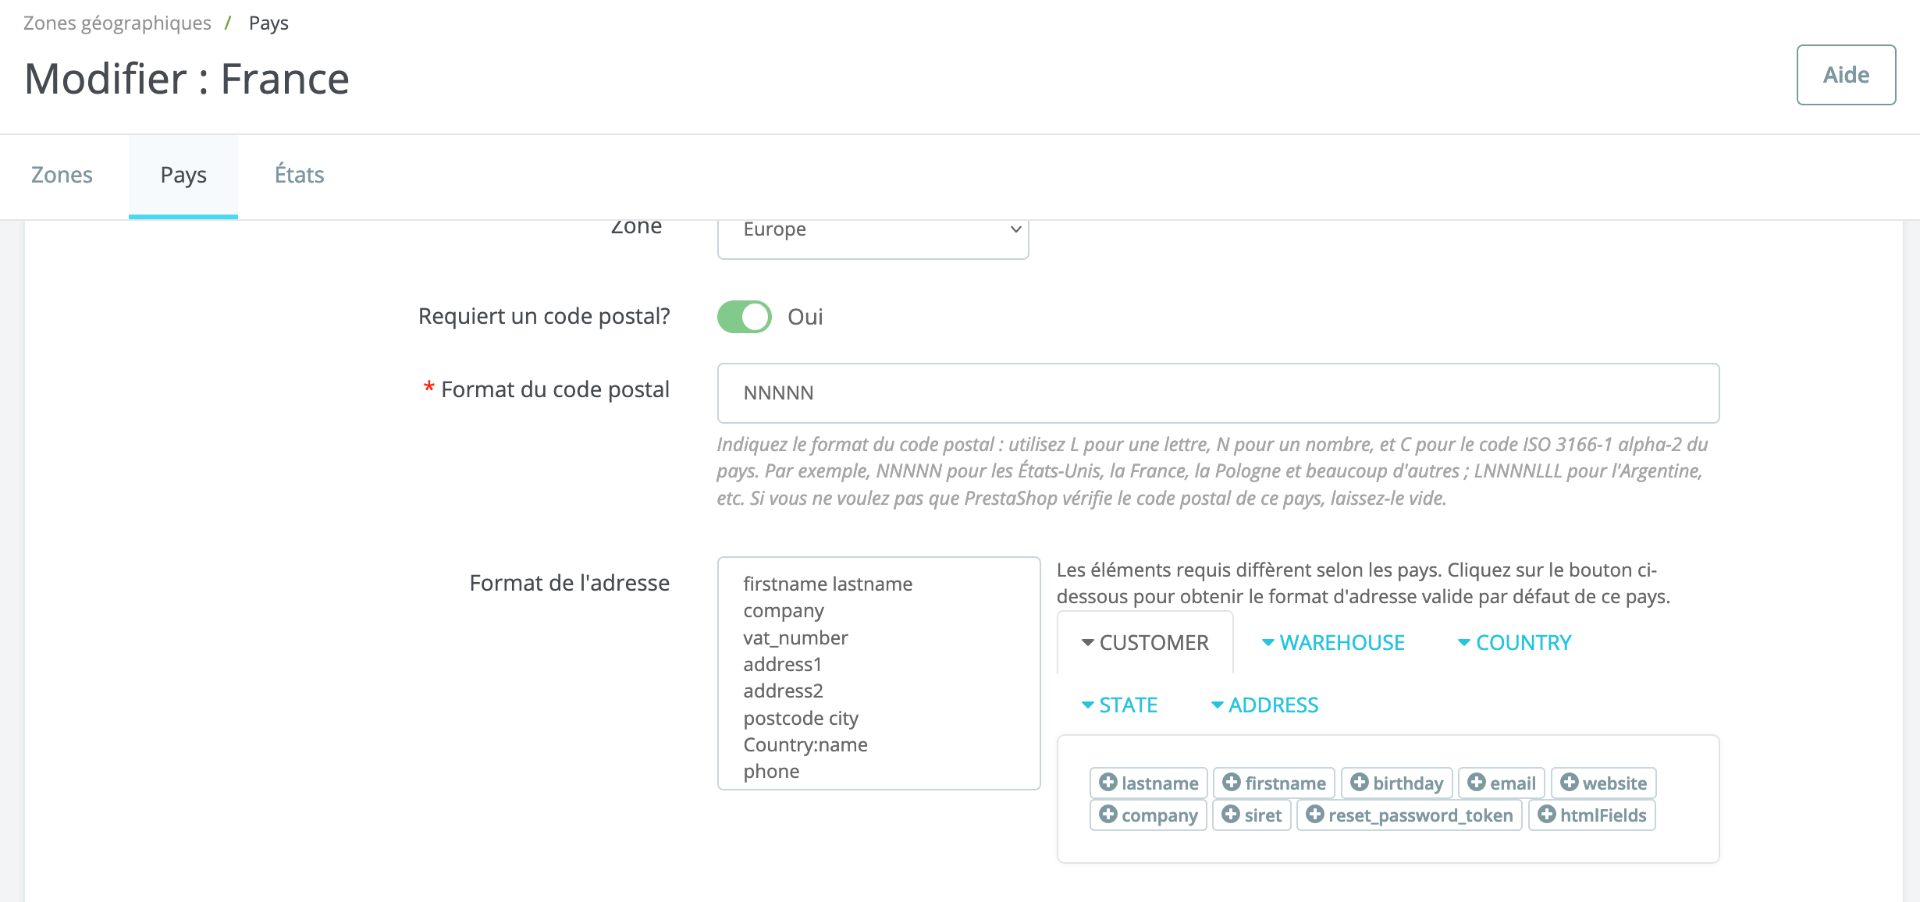This screenshot has height=902, width=1920.
Task: Click the 'Country:name' line in address format
Action: coord(805,745)
